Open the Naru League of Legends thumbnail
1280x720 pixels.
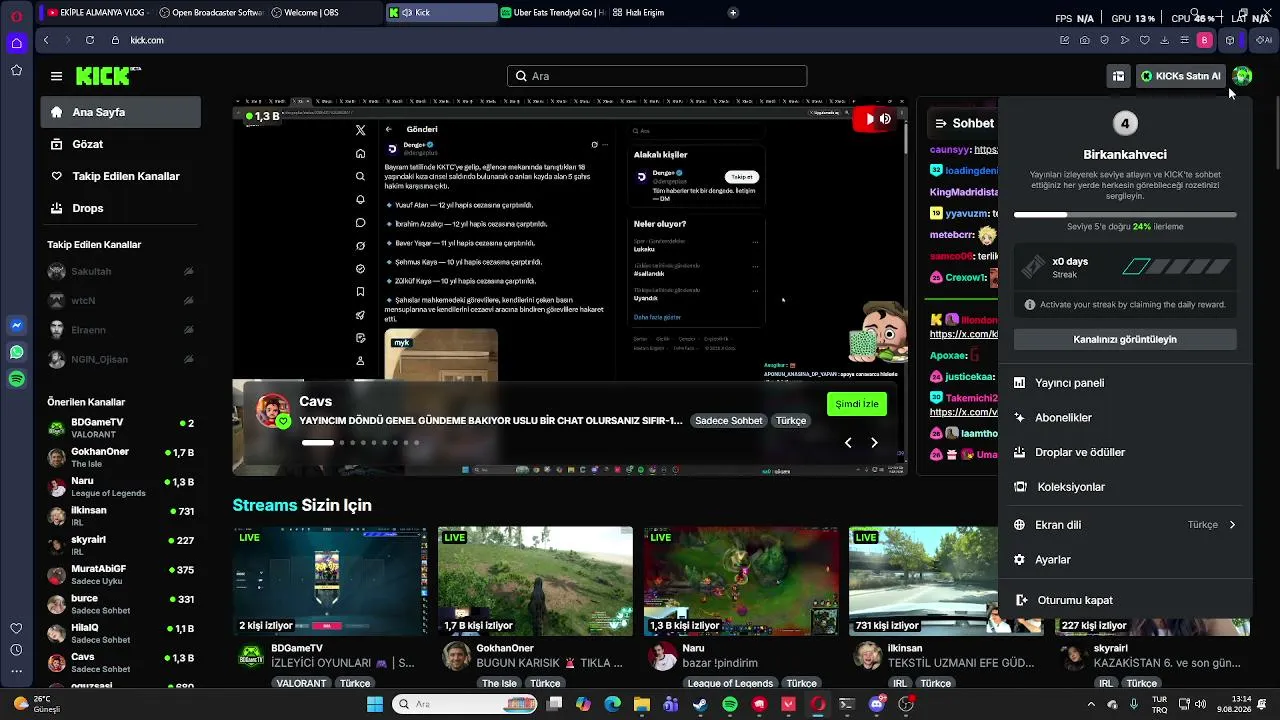coord(741,581)
